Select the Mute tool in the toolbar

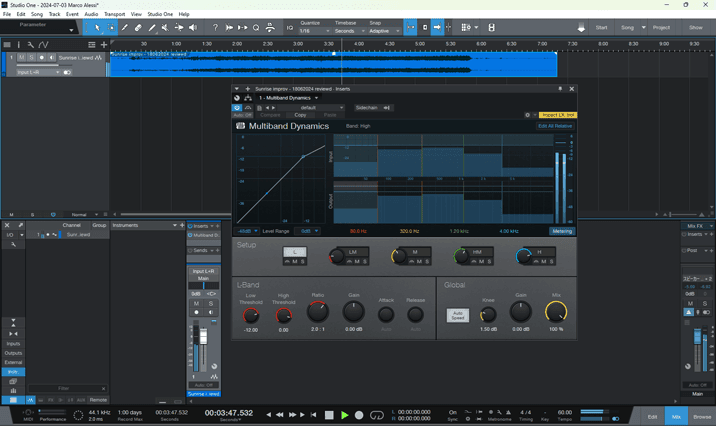[165, 27]
